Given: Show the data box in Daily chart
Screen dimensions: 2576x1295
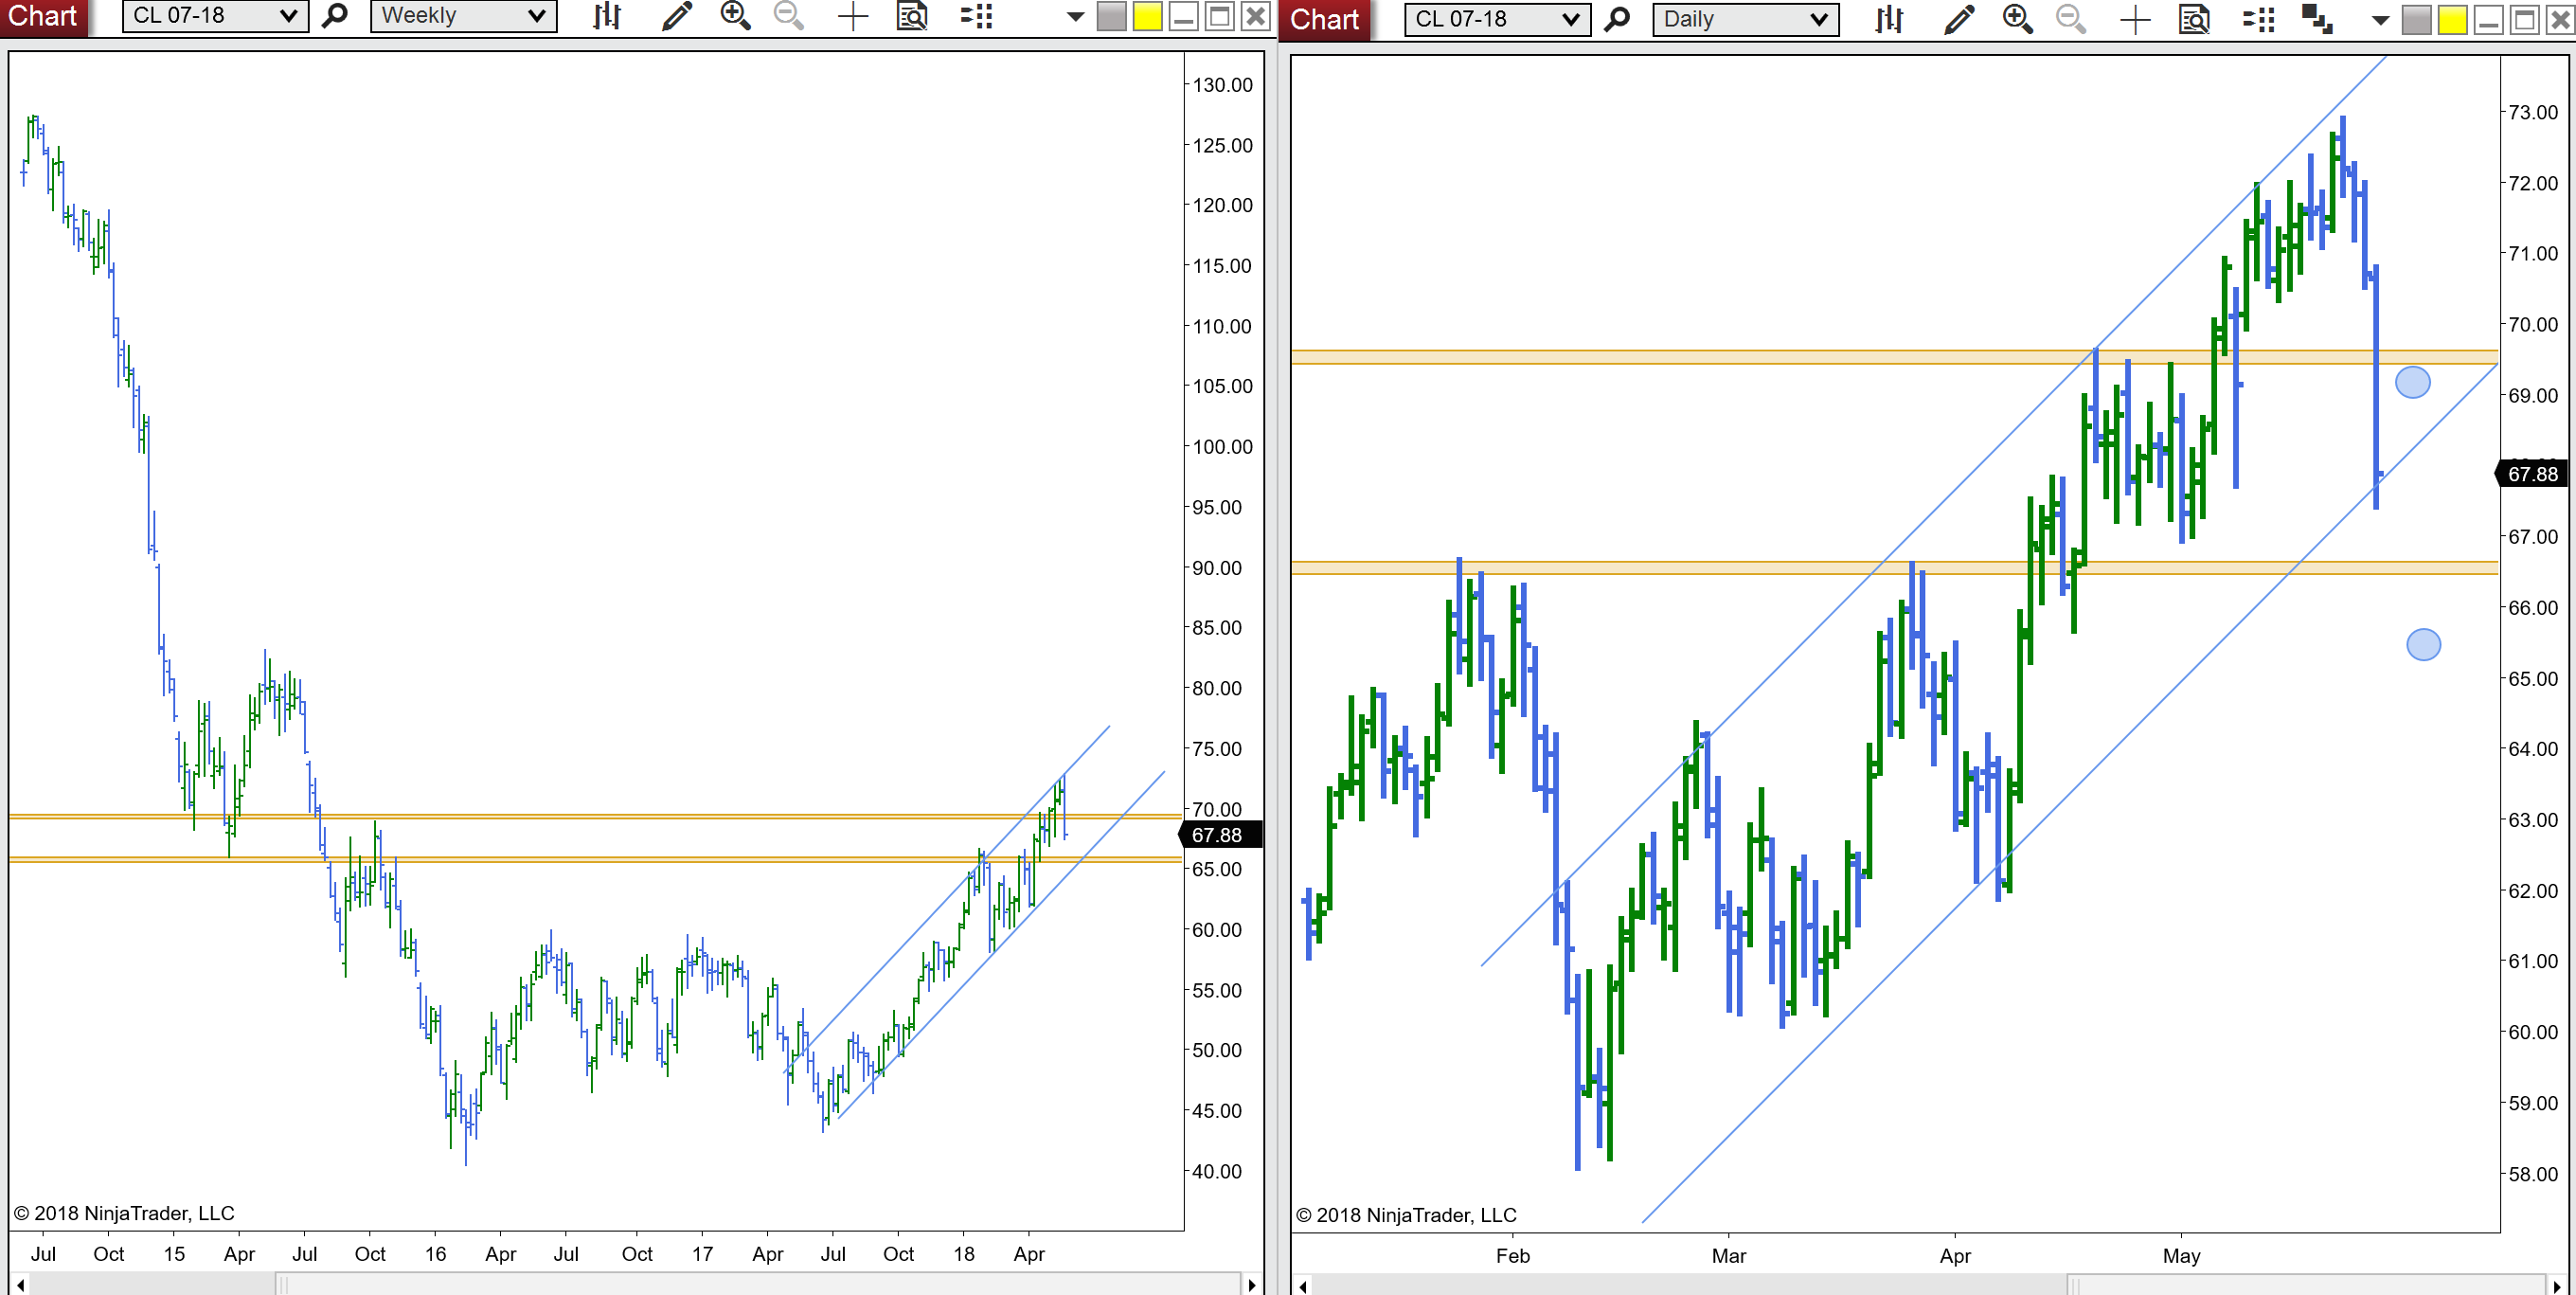Looking at the screenshot, I should click(x=2194, y=19).
